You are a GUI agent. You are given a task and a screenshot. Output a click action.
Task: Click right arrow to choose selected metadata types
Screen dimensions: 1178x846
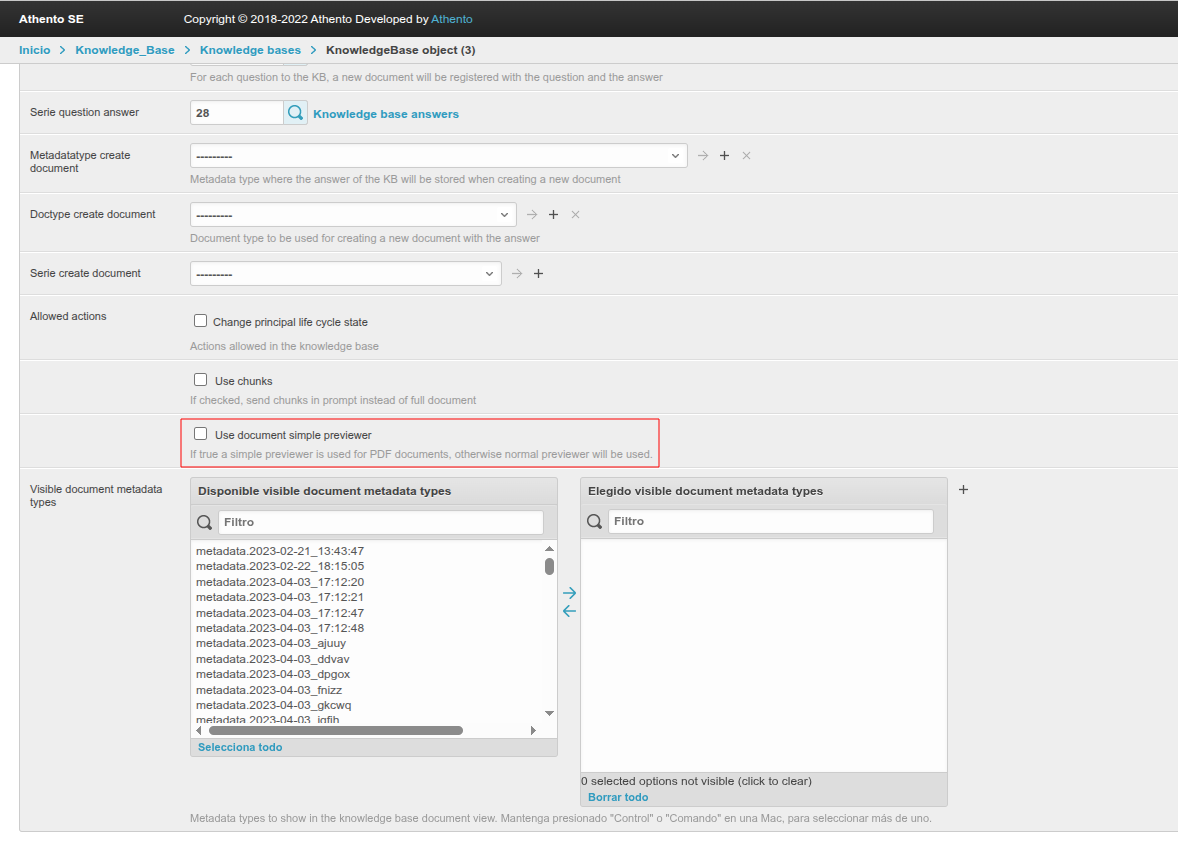569,593
